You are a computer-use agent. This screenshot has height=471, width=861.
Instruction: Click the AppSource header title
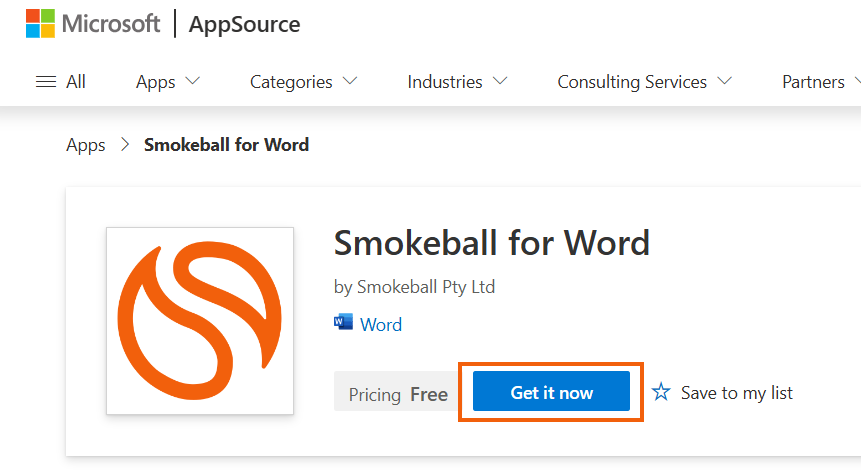coord(244,24)
